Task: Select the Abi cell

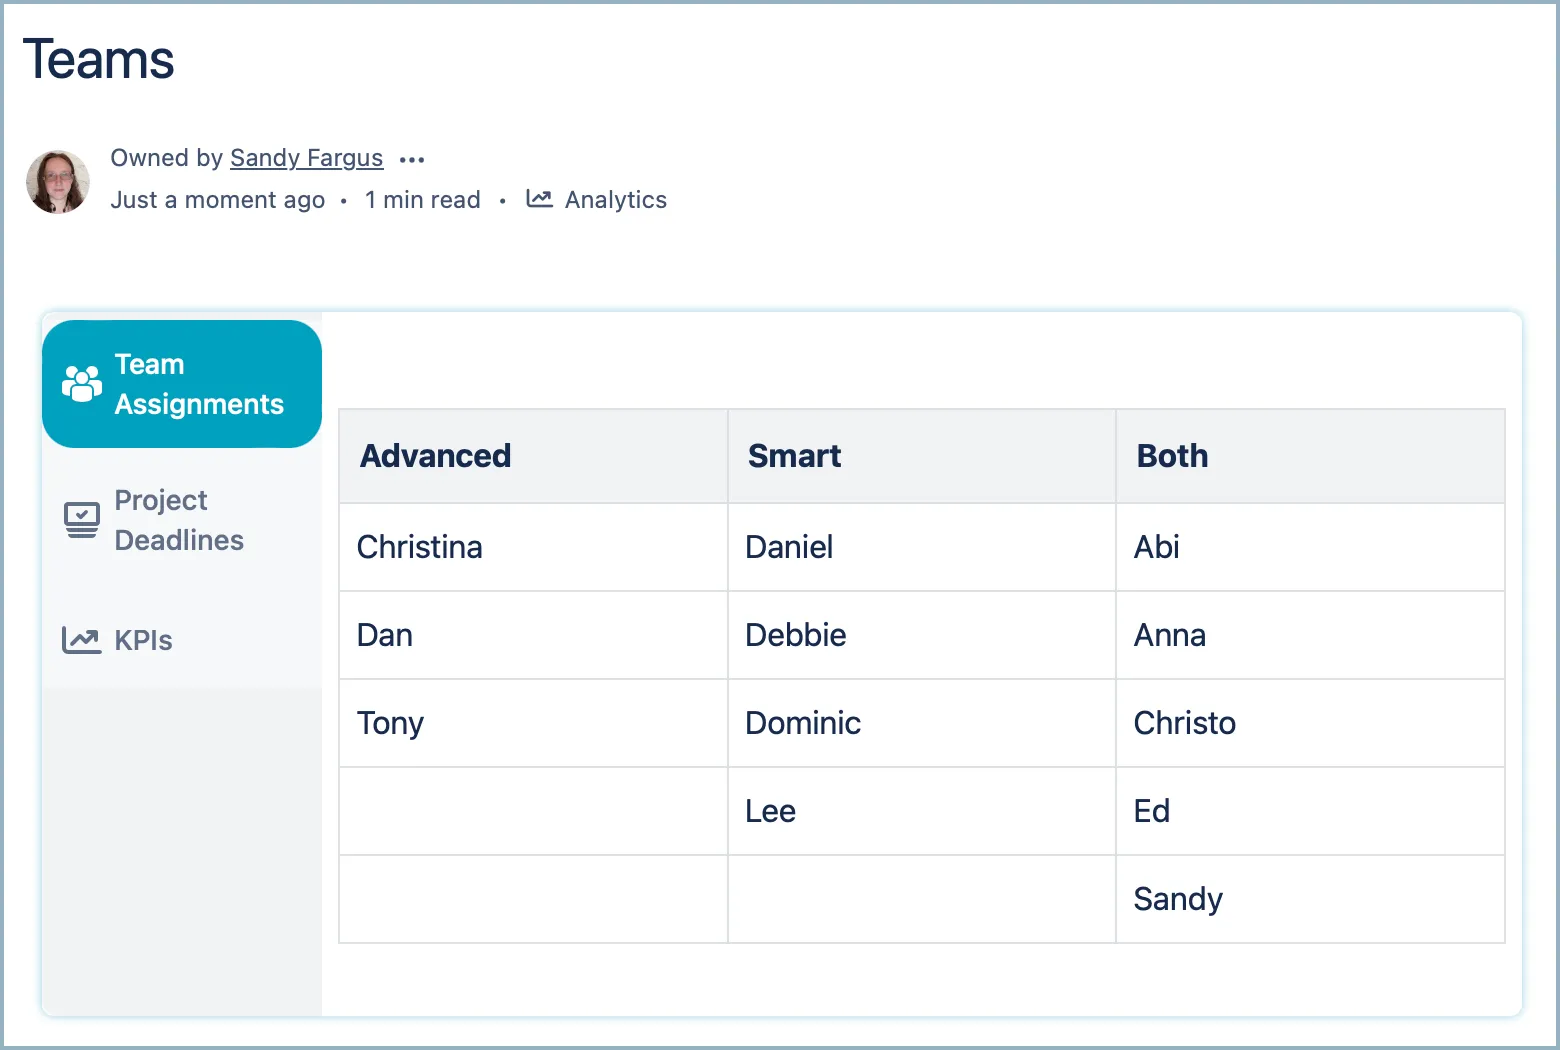Action: coord(1310,547)
